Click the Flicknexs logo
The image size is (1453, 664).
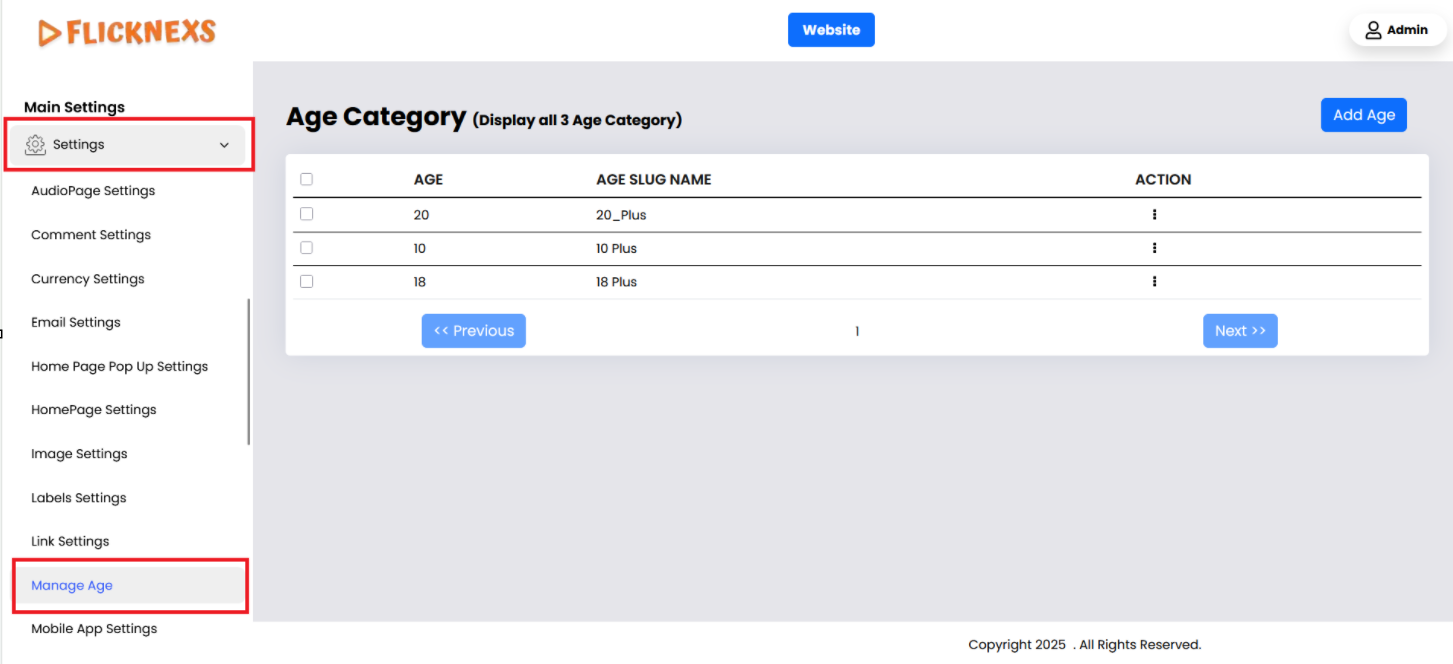click(x=127, y=33)
